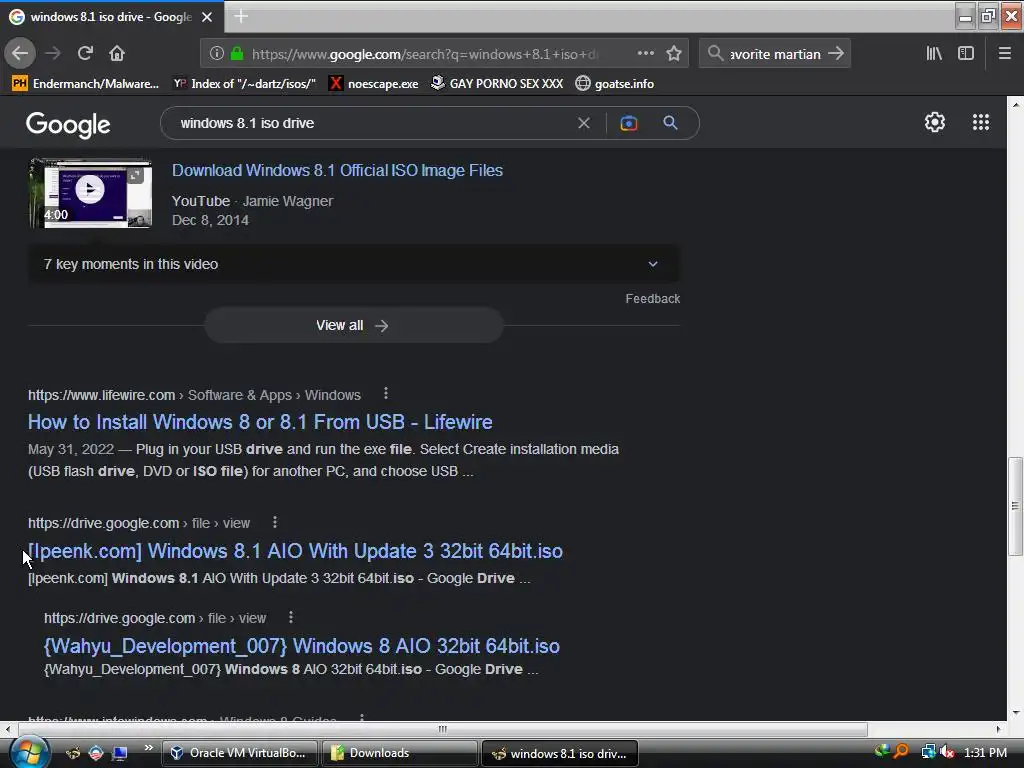Go back with the browser back arrow
This screenshot has height=768, width=1024.
(20, 54)
